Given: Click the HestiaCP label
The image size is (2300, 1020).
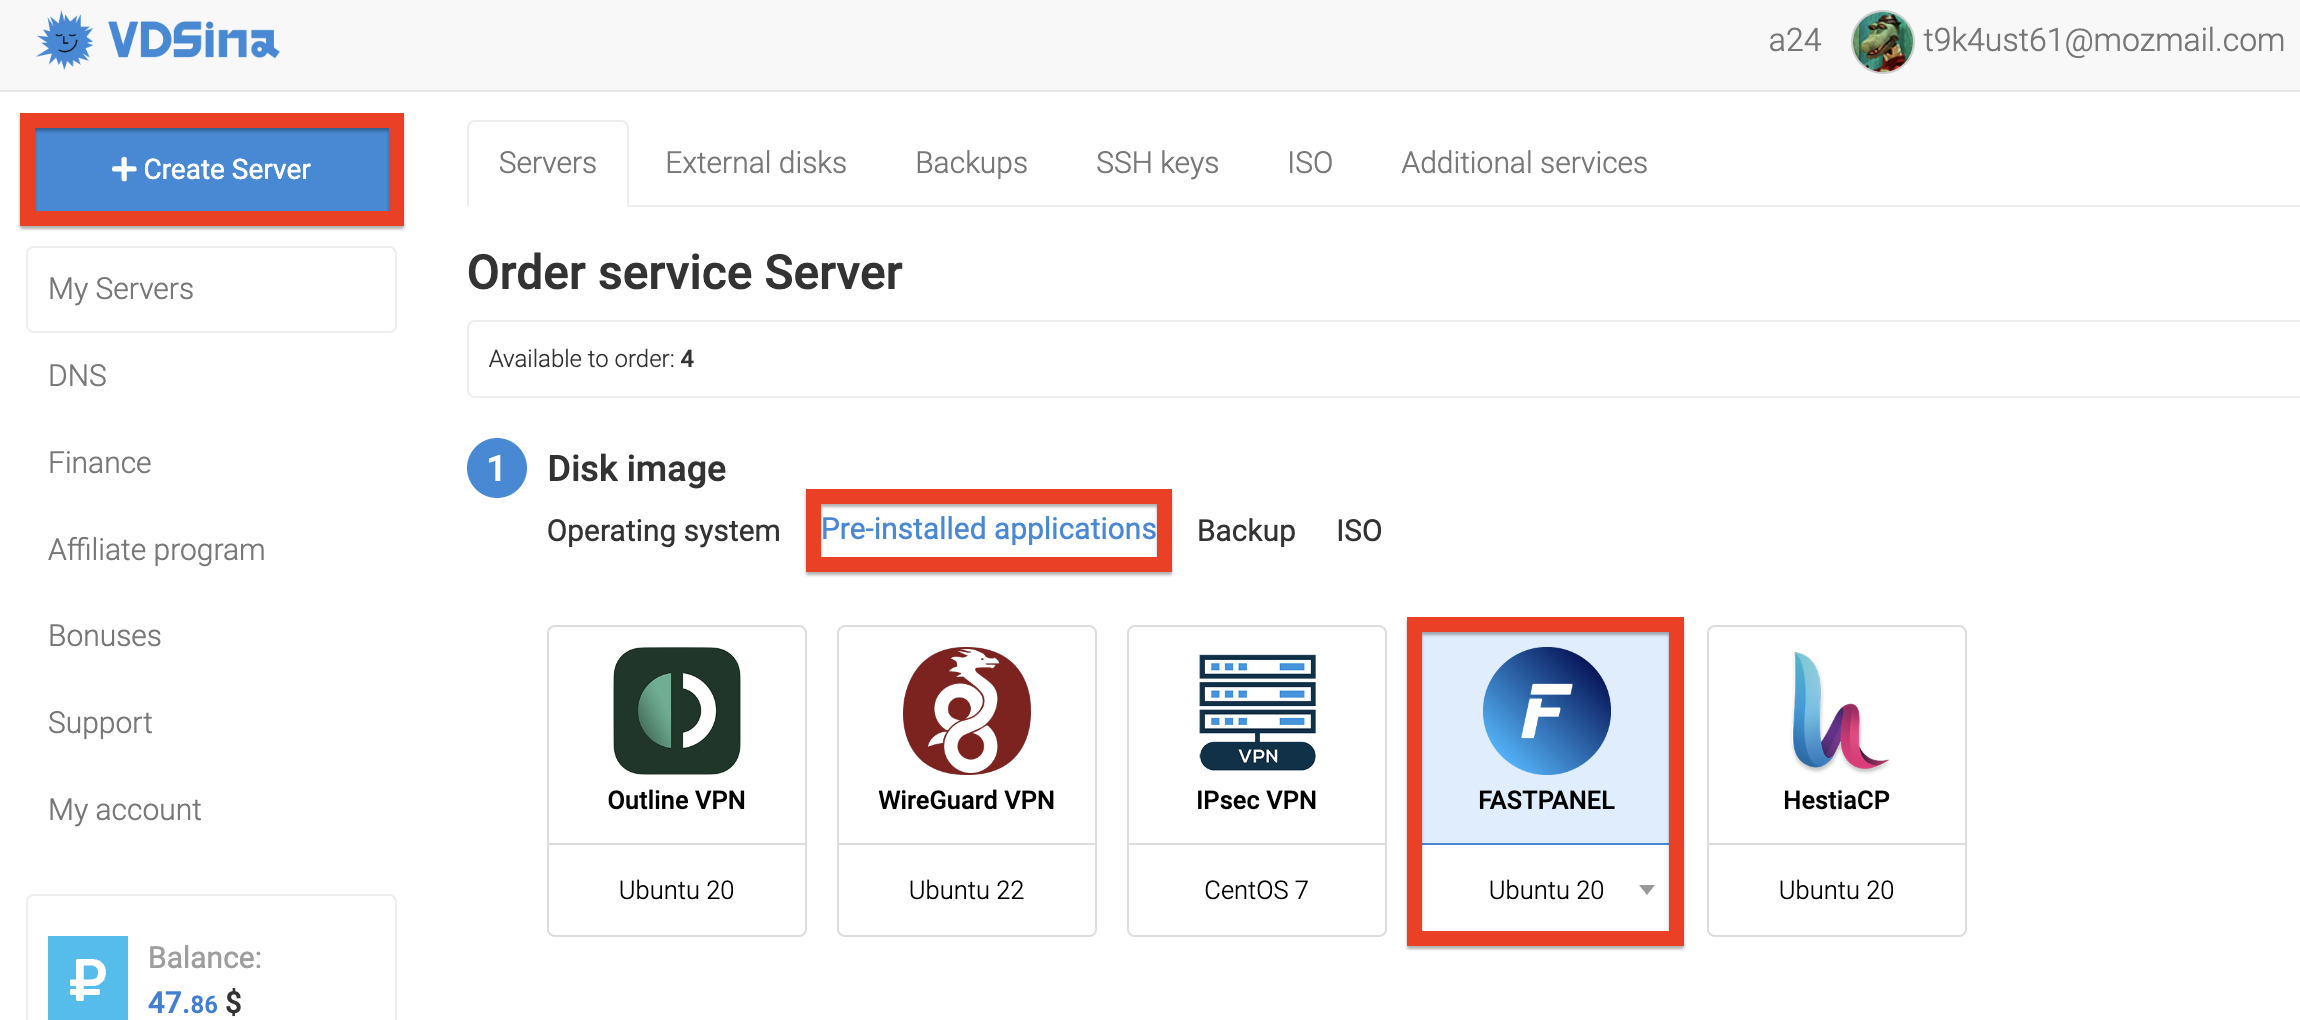Looking at the screenshot, I should [1837, 801].
